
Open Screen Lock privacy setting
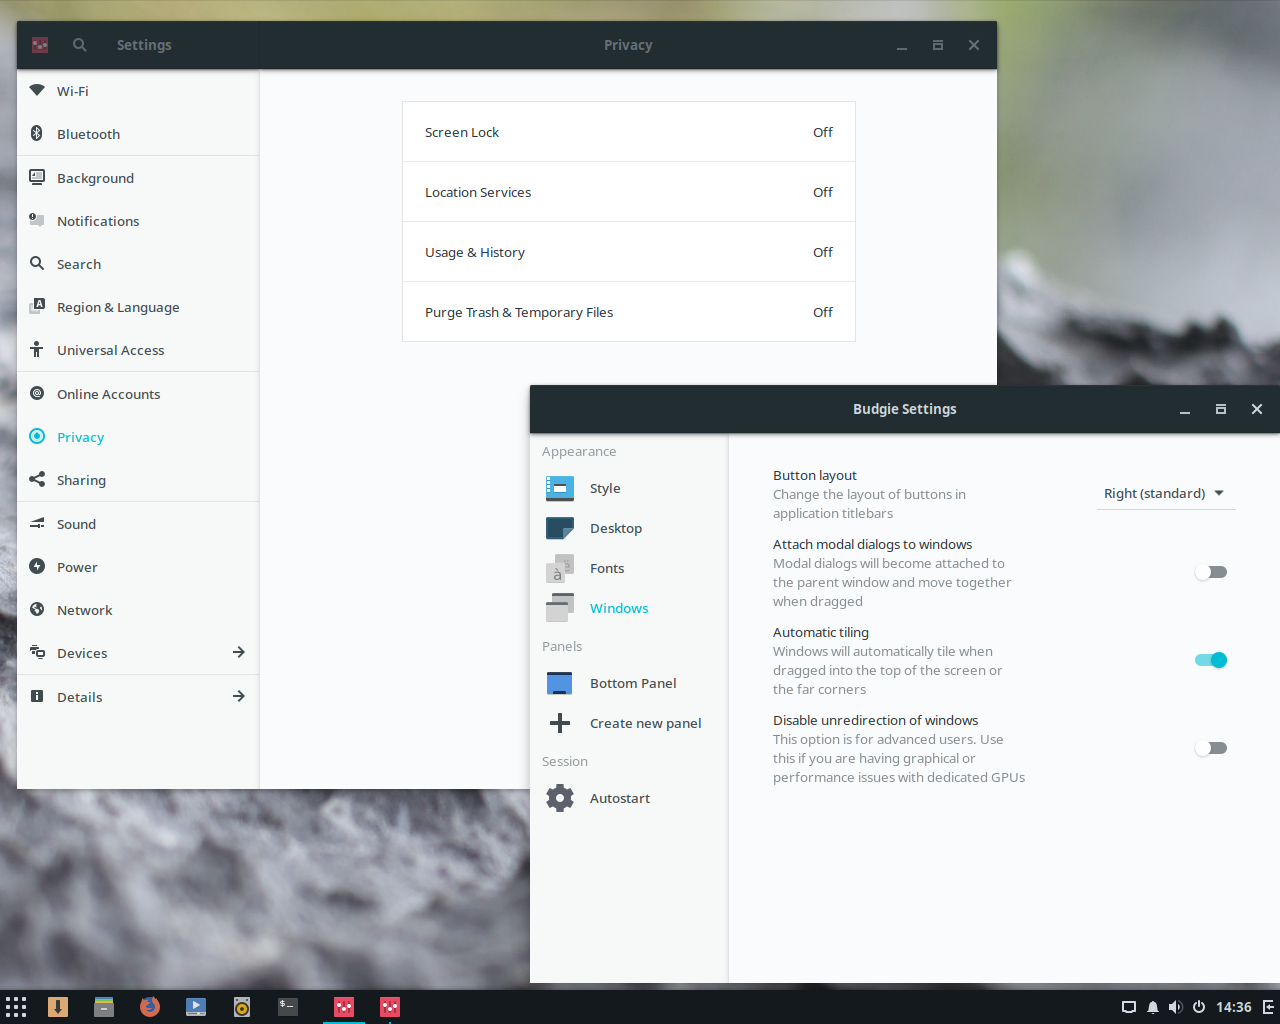tap(629, 132)
